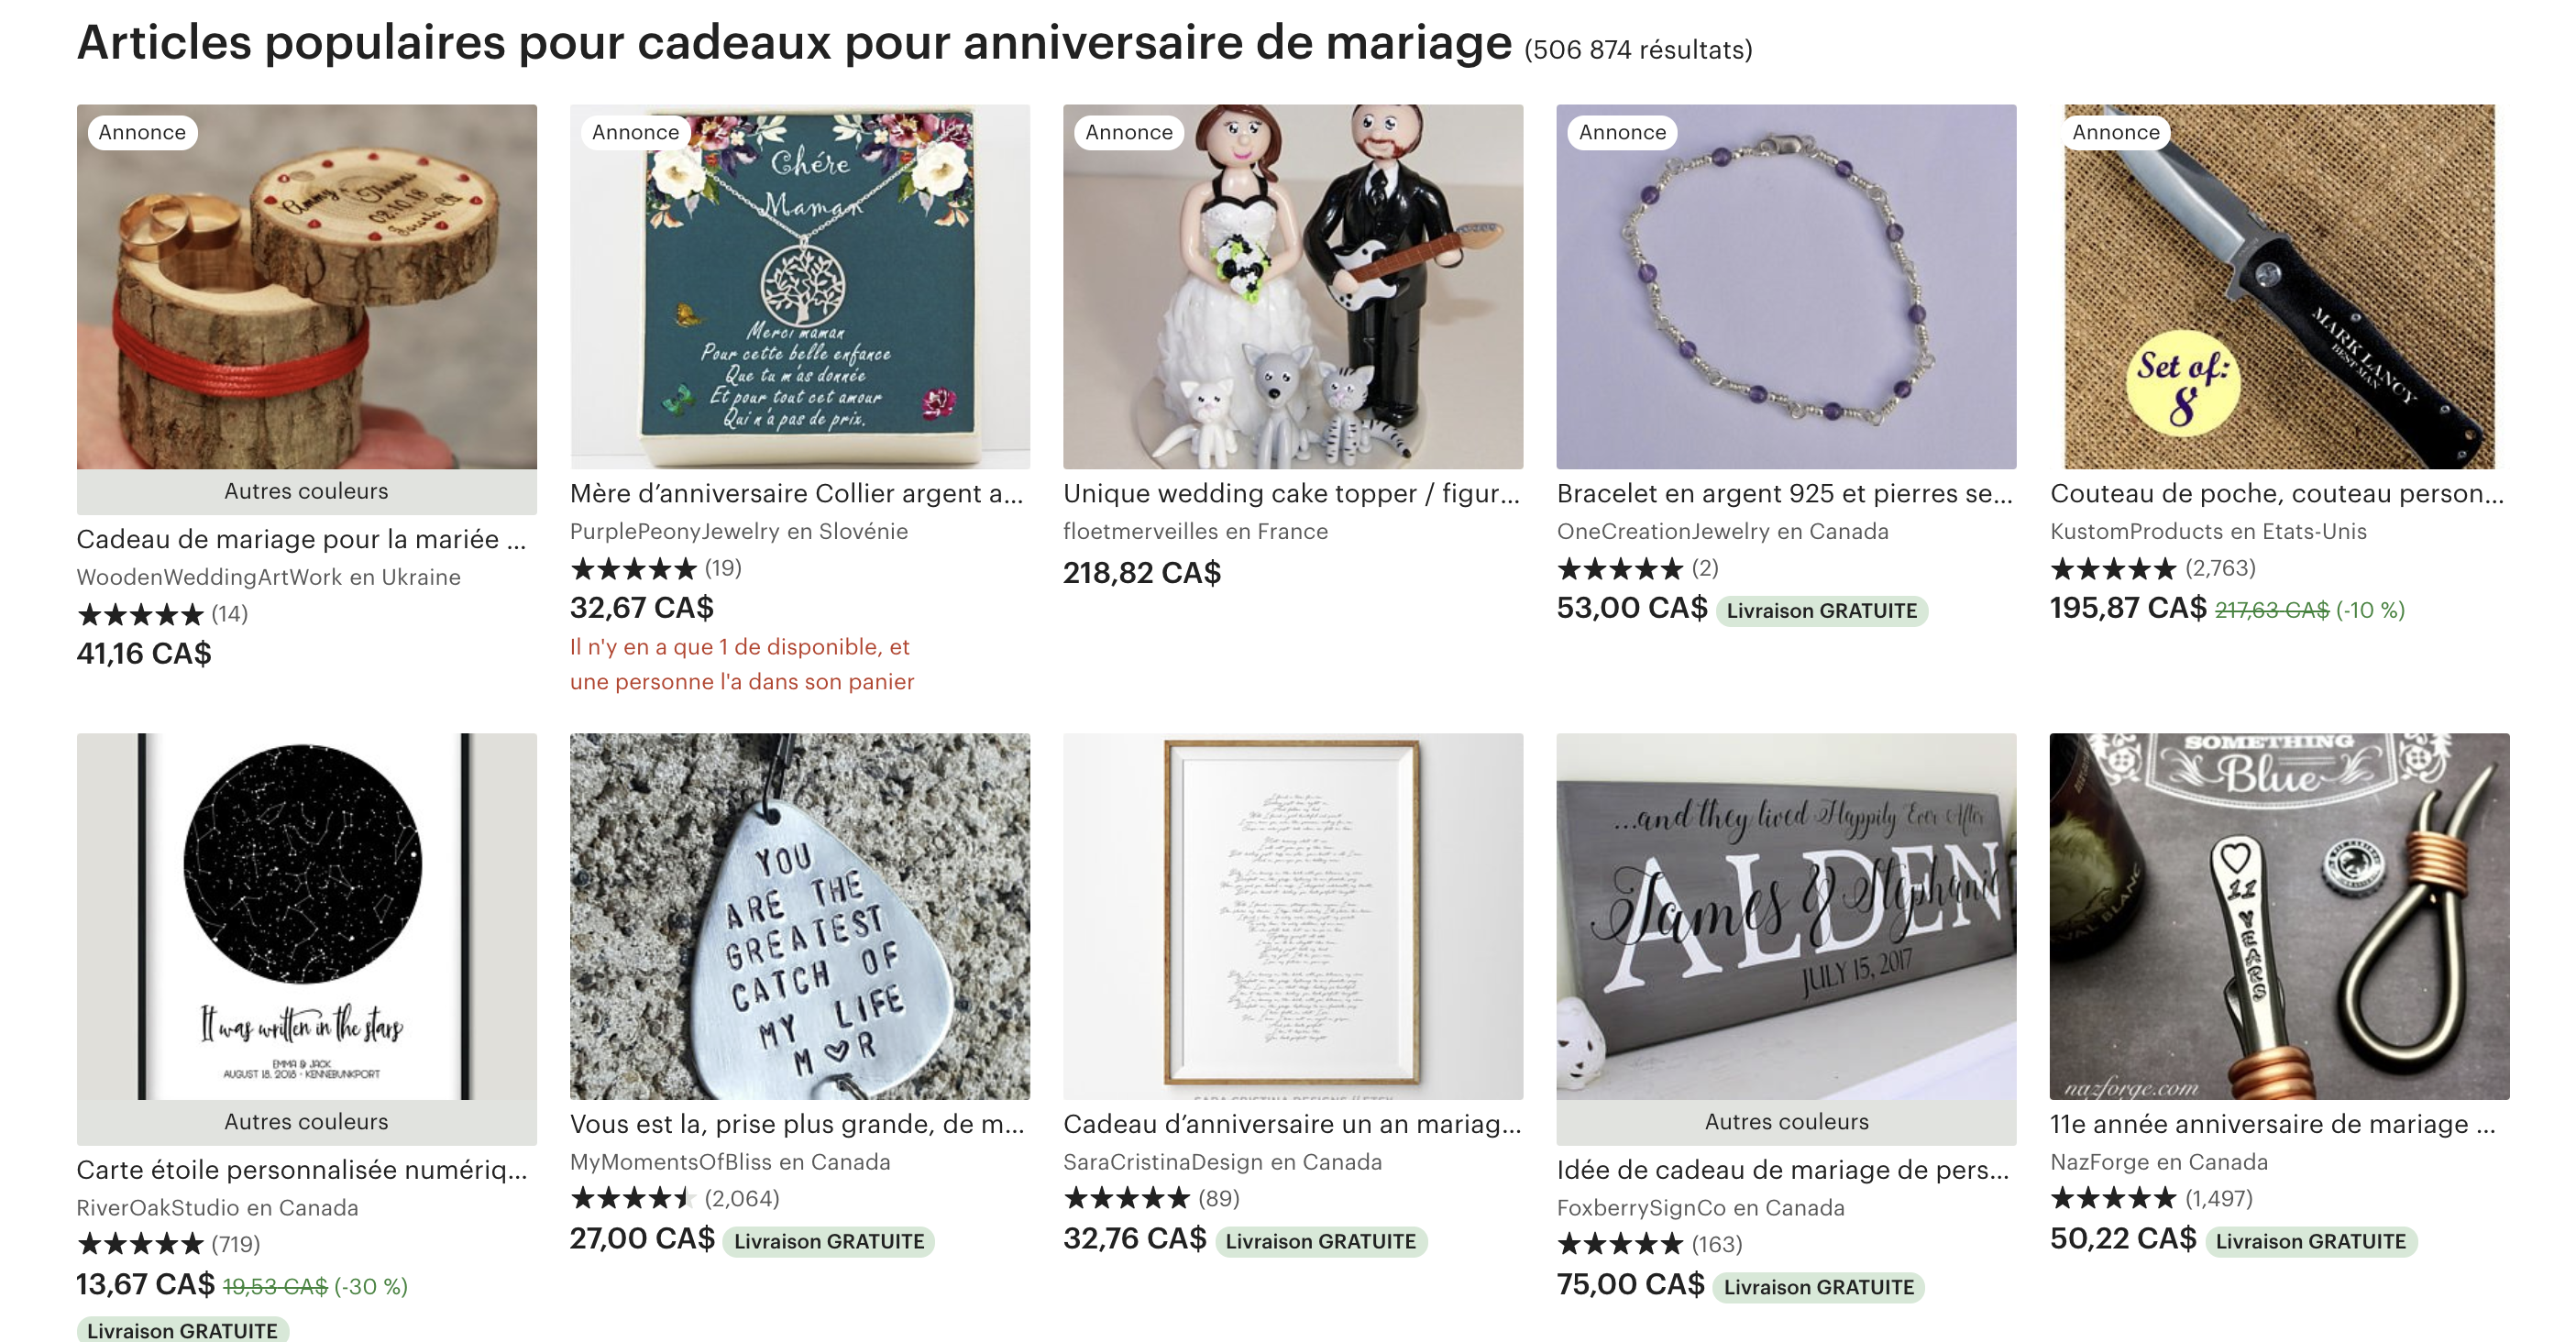Click the star map poster image
This screenshot has width=2576, height=1342.
click(x=306, y=916)
